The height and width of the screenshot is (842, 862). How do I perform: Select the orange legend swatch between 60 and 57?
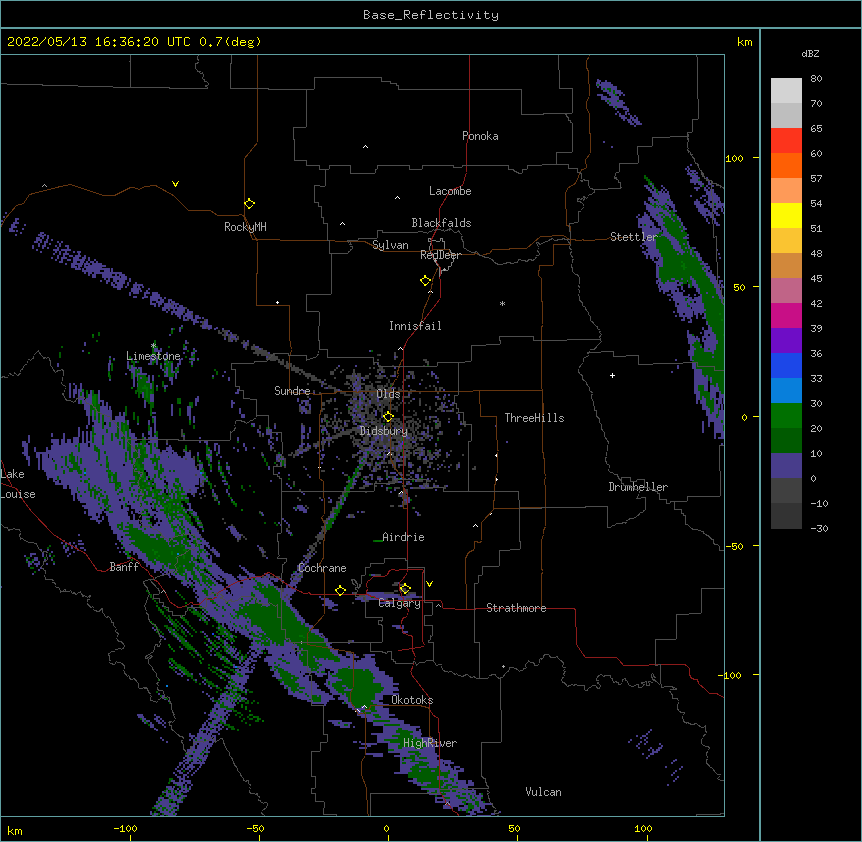click(x=786, y=165)
